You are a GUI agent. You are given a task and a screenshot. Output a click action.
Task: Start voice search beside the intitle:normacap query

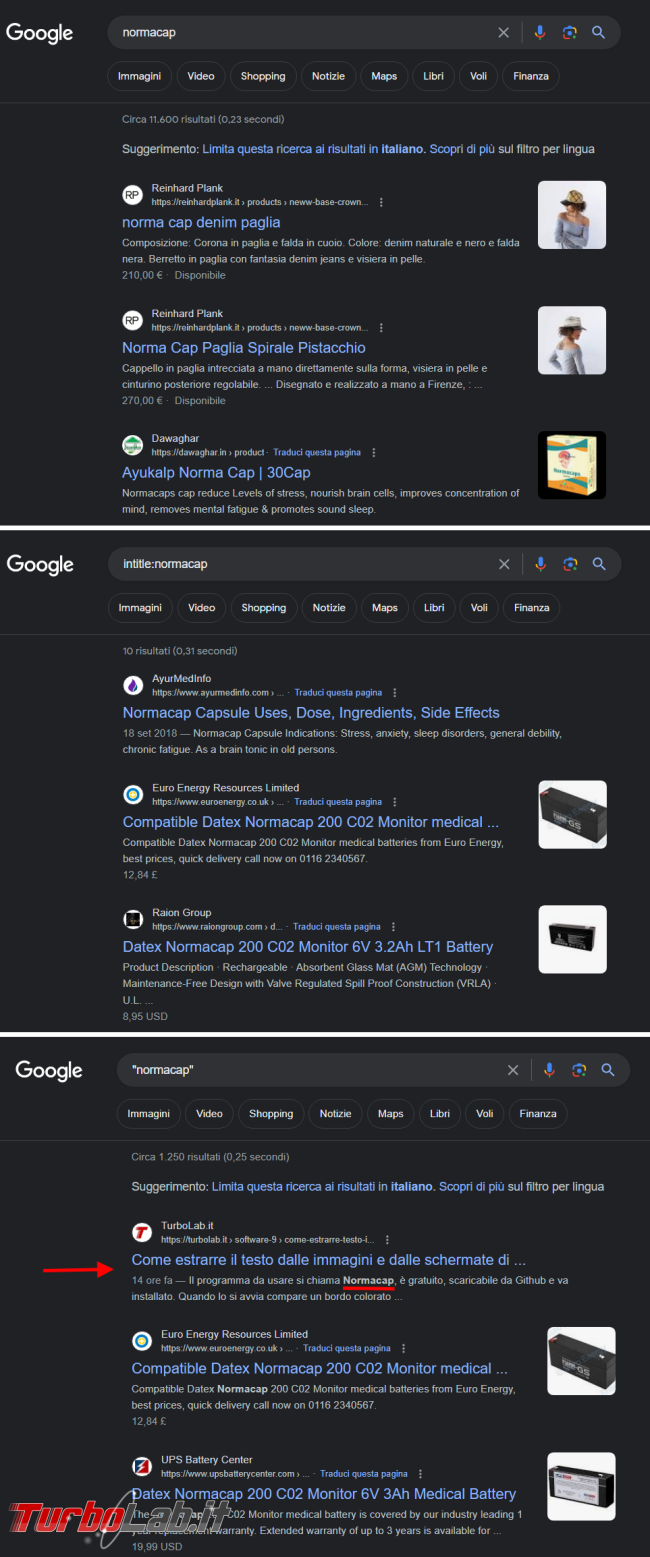coord(541,564)
